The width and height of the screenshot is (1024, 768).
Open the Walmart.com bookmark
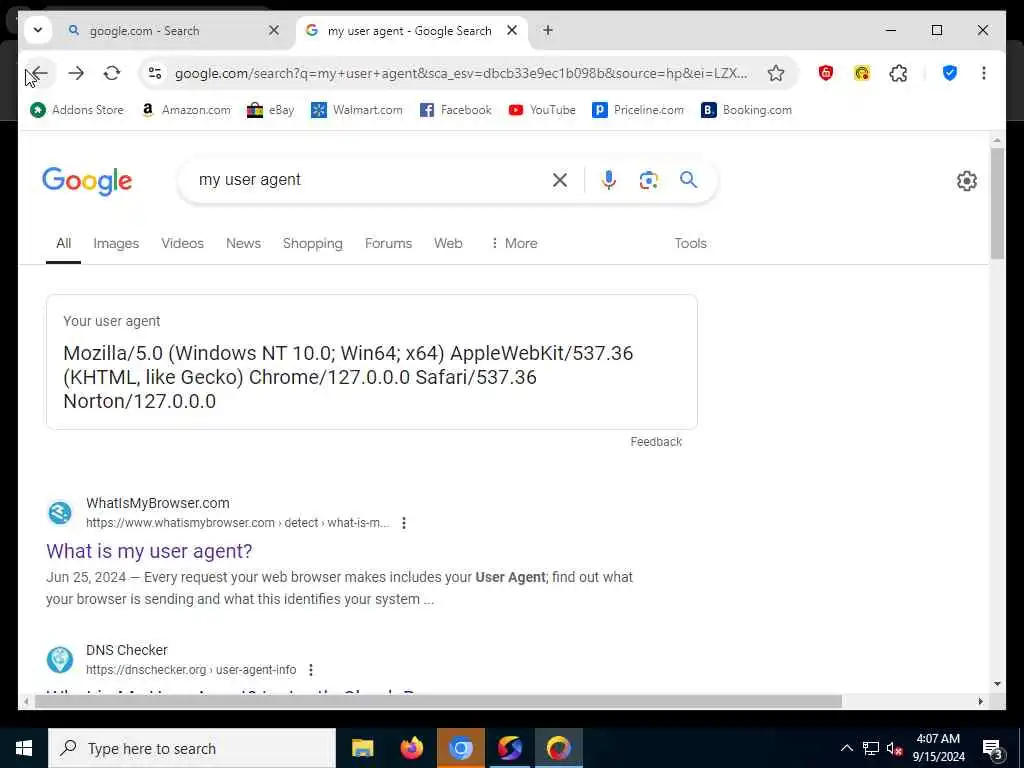357,110
